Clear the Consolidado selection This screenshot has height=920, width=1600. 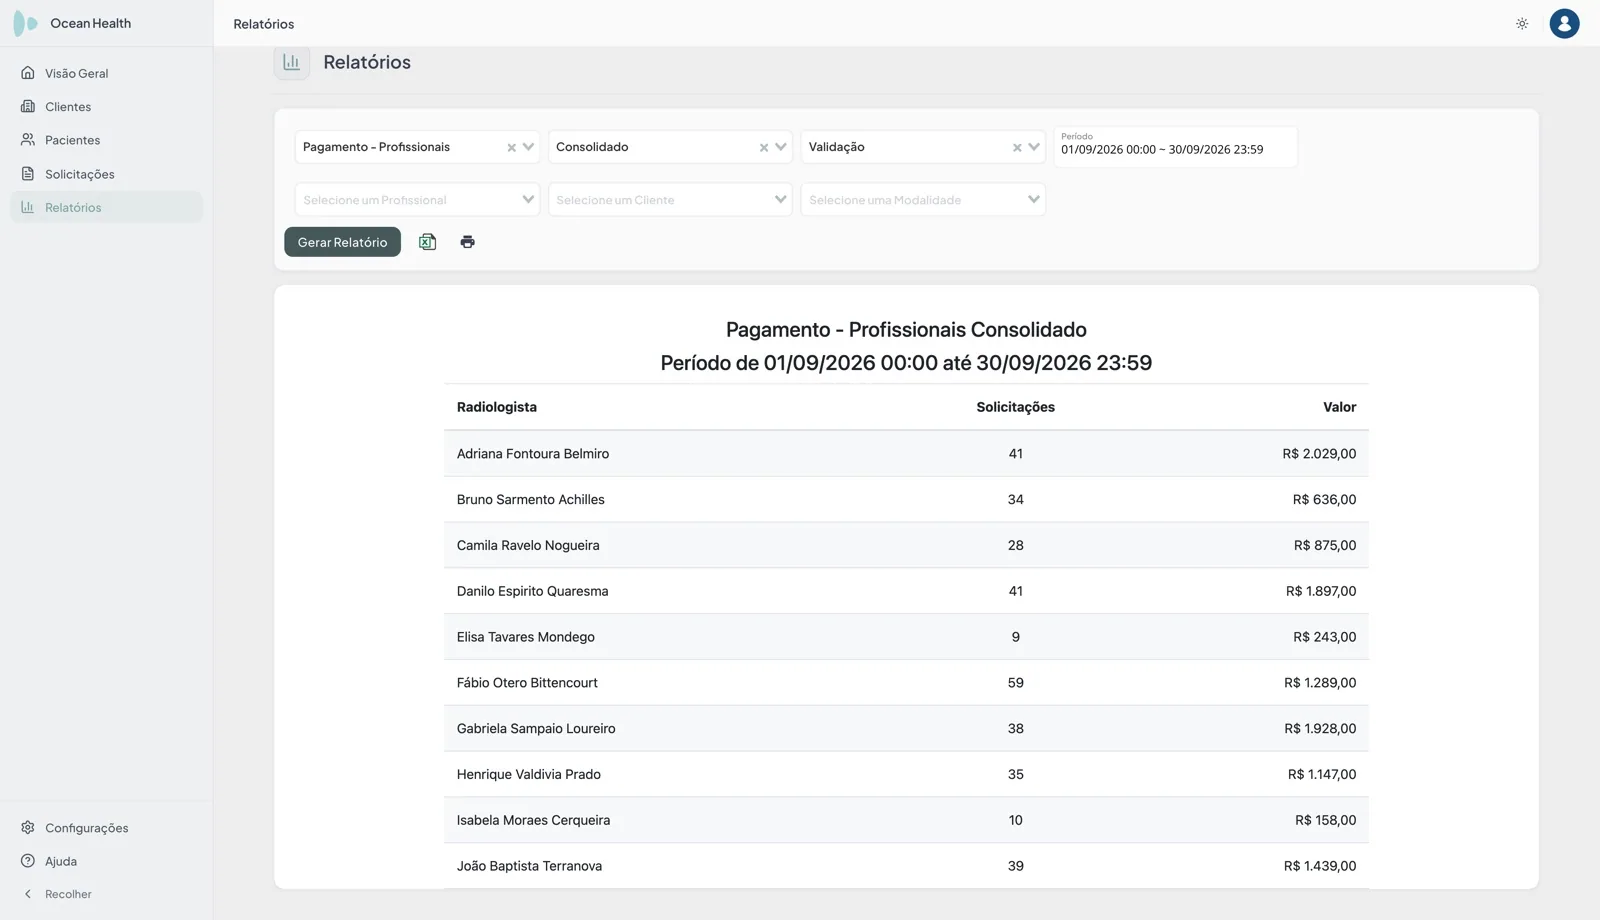(x=764, y=147)
